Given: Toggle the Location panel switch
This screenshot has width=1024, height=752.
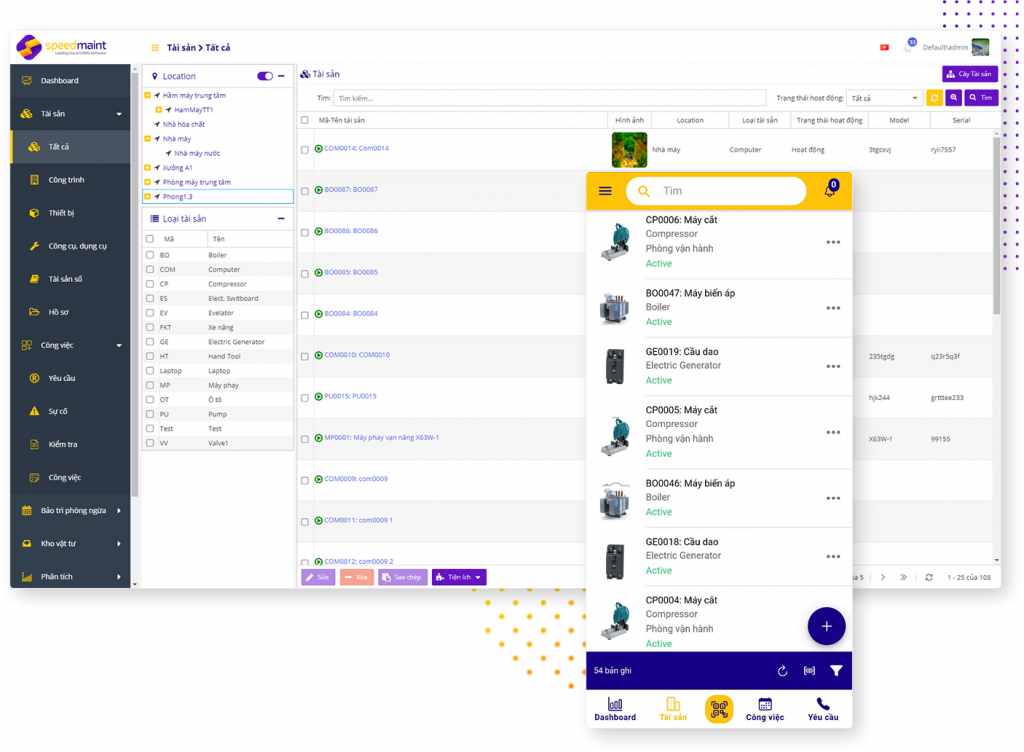Looking at the screenshot, I should pos(265,76).
